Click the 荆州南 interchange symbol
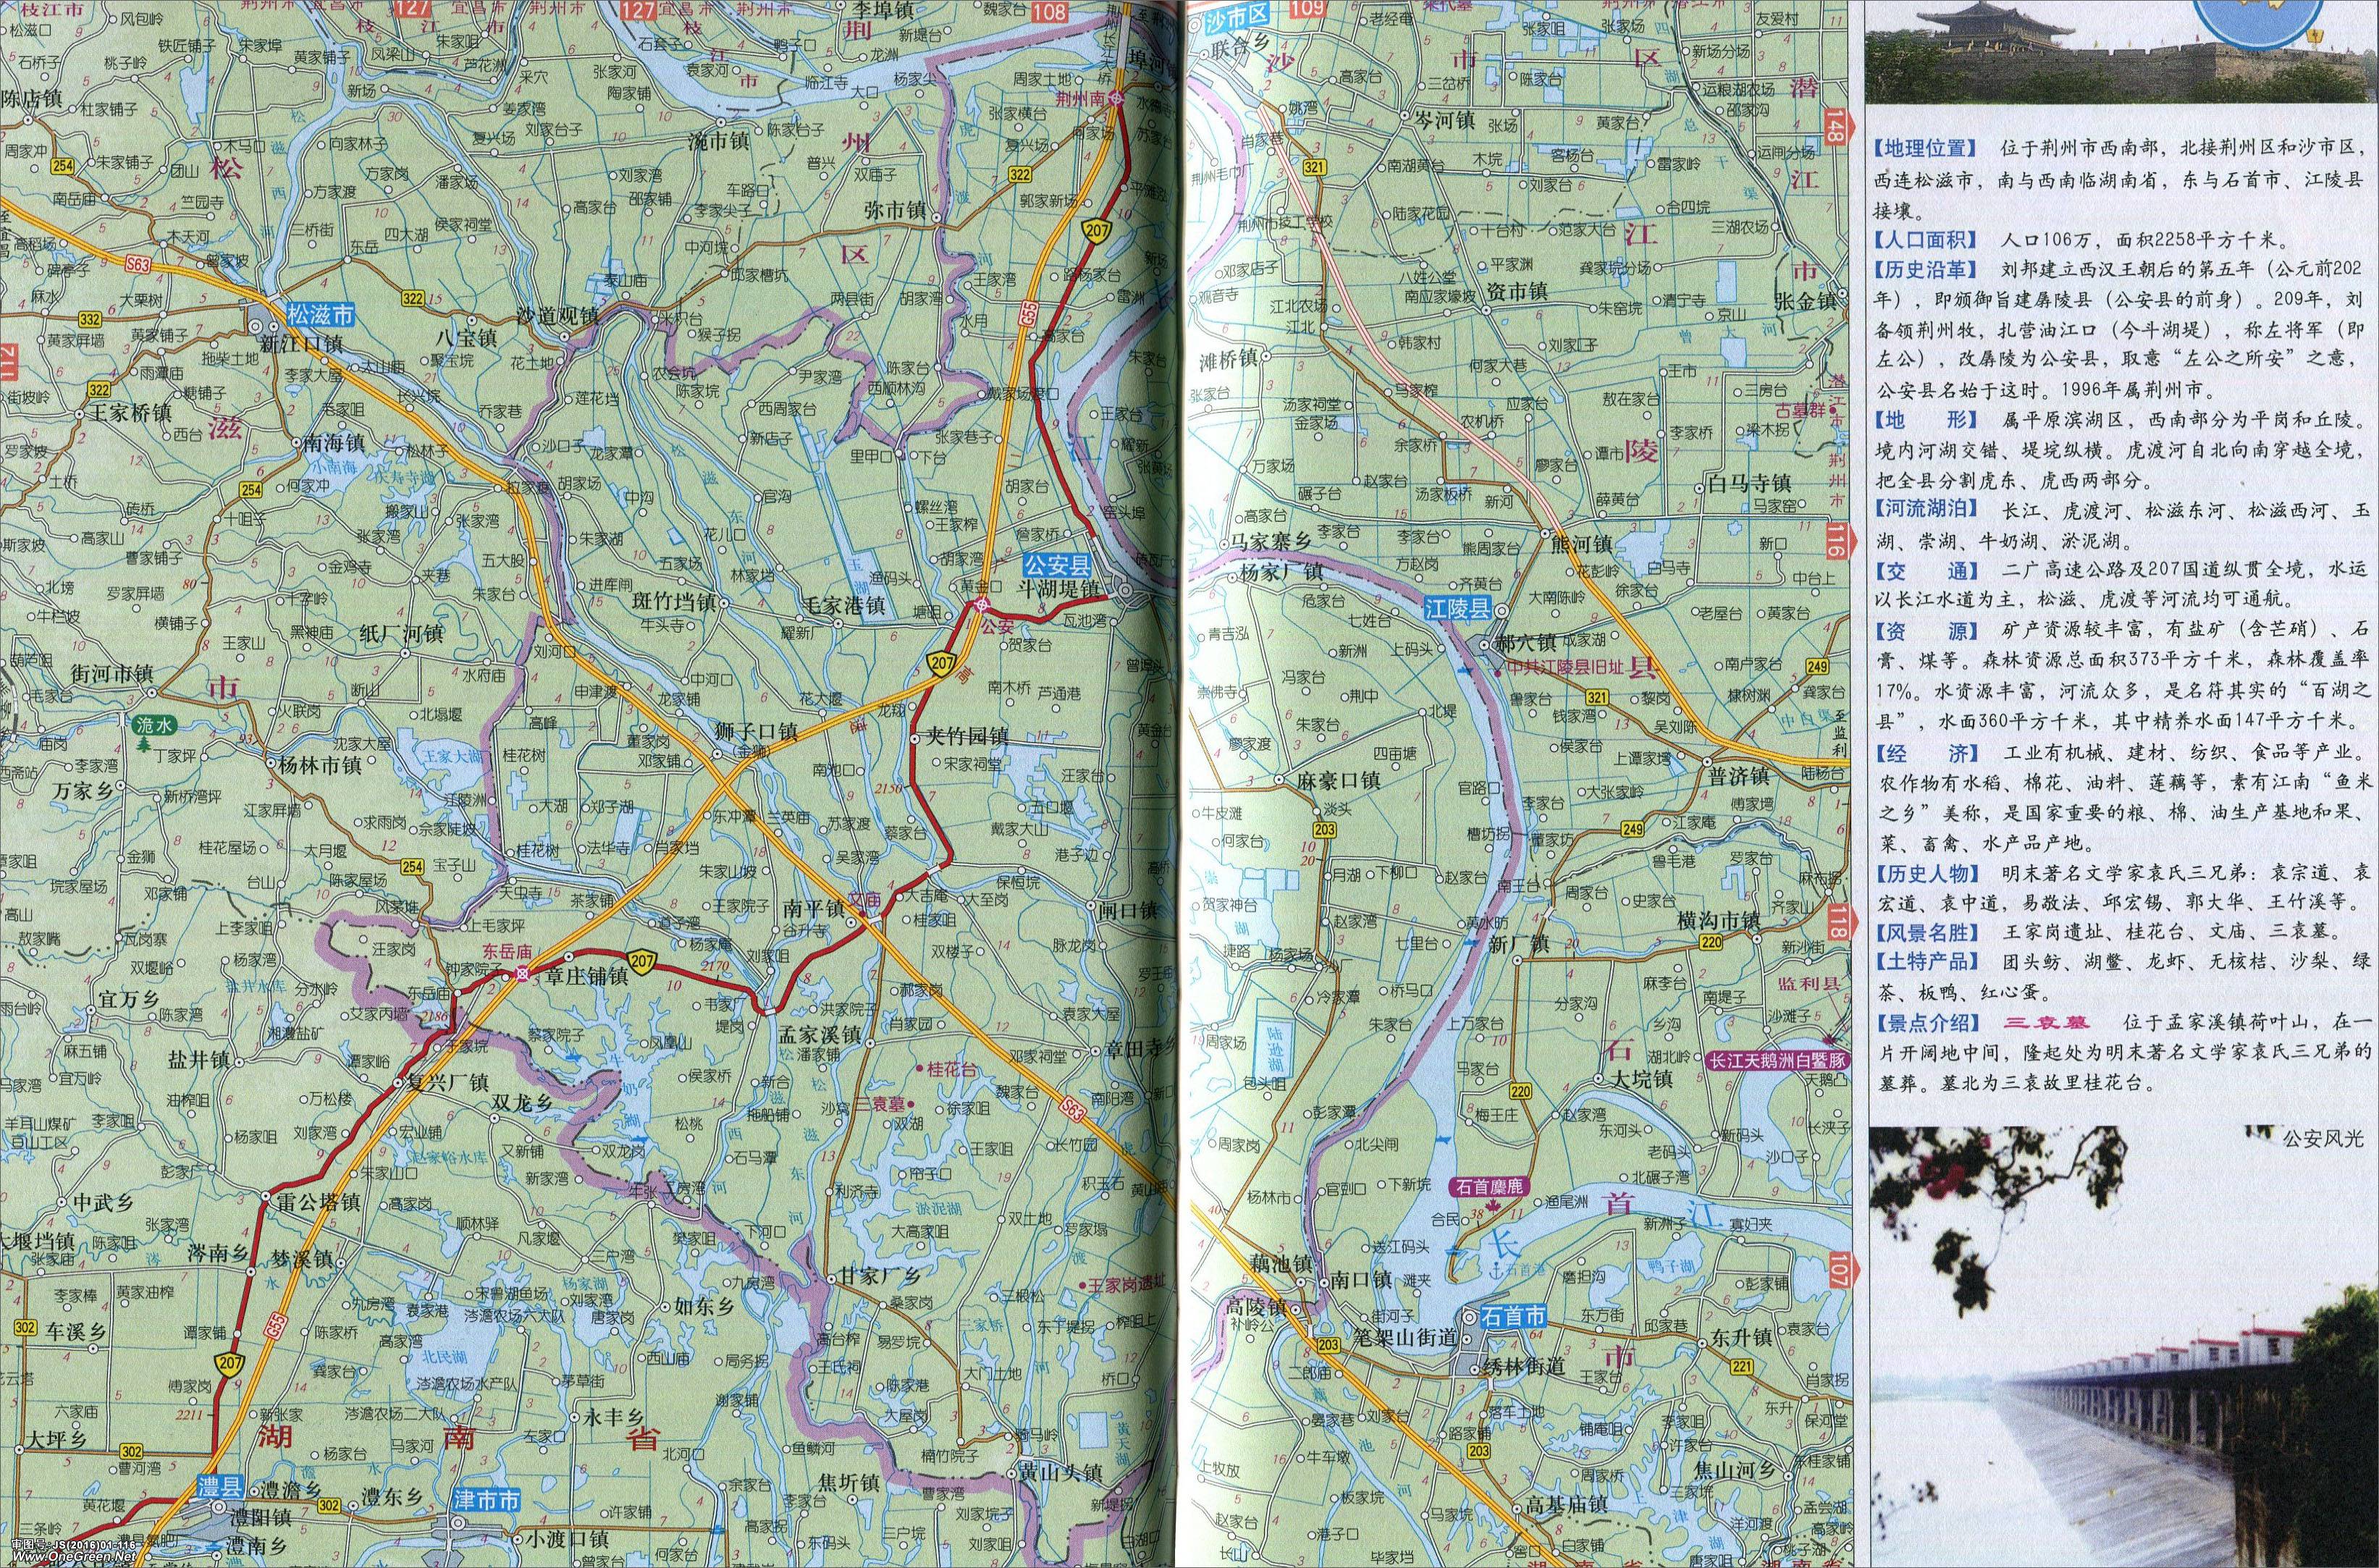2379x1568 pixels. [x=1116, y=98]
